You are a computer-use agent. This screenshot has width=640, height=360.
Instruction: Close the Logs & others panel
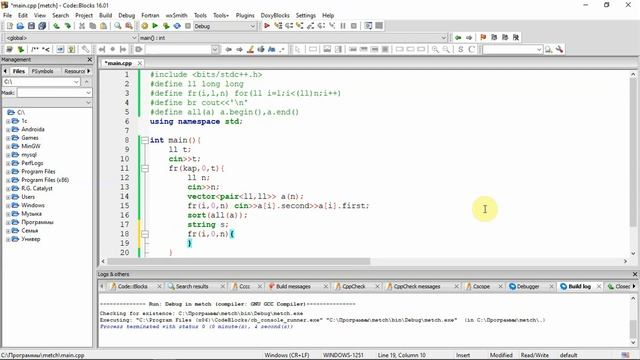[x=635, y=274]
